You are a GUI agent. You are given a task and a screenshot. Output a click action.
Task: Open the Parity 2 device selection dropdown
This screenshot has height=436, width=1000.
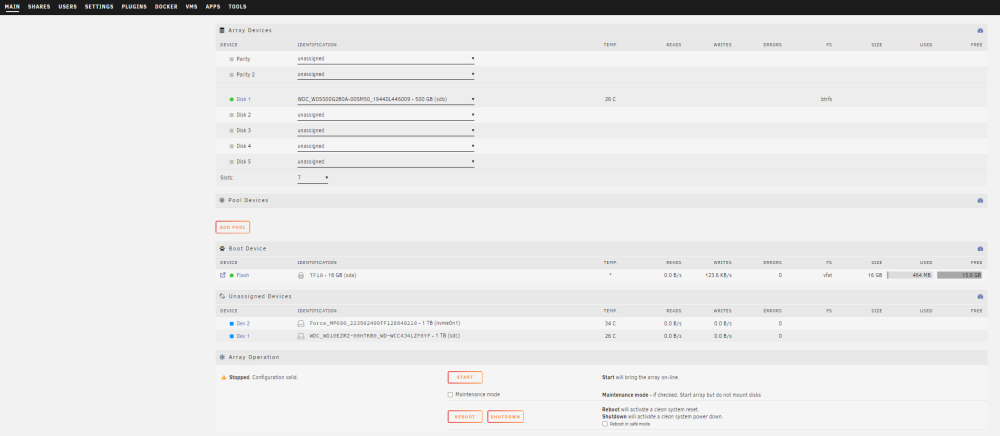(386, 75)
